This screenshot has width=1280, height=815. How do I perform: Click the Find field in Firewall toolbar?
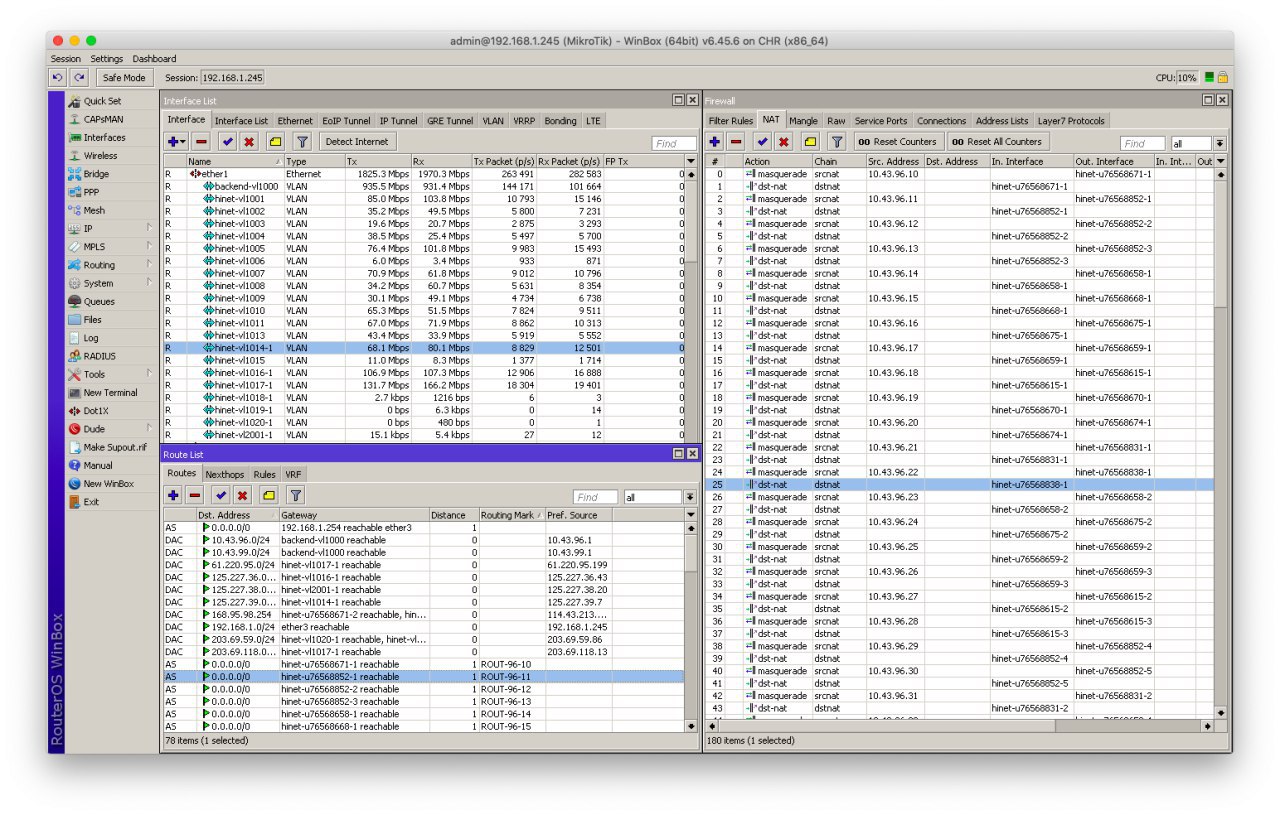click(1143, 144)
